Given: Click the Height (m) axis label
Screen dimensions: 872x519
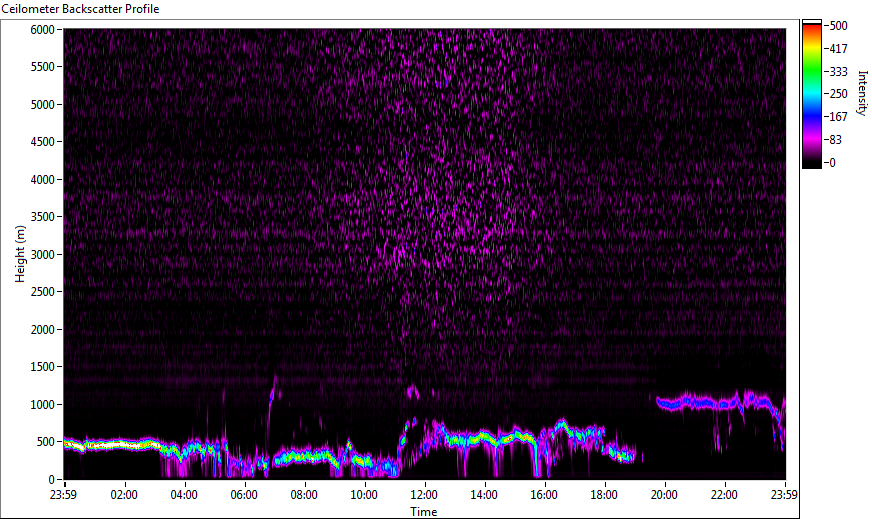Looking at the screenshot, I should [x=20, y=254].
